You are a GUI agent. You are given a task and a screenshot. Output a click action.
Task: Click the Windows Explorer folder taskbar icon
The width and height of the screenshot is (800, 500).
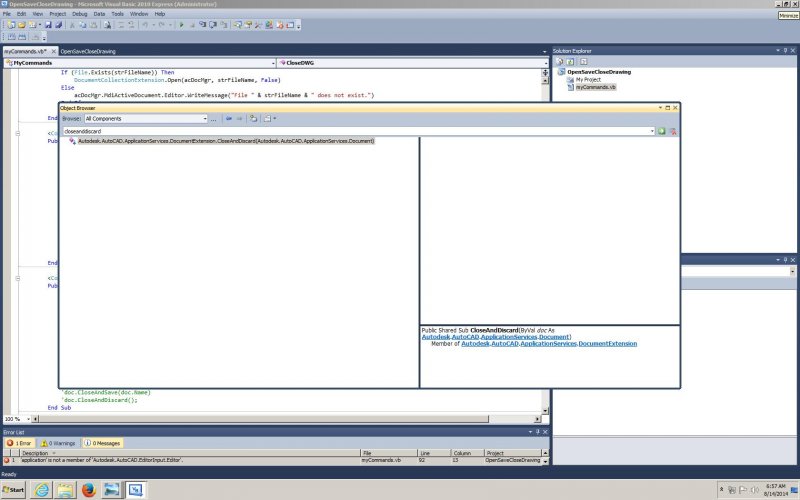click(x=65, y=490)
